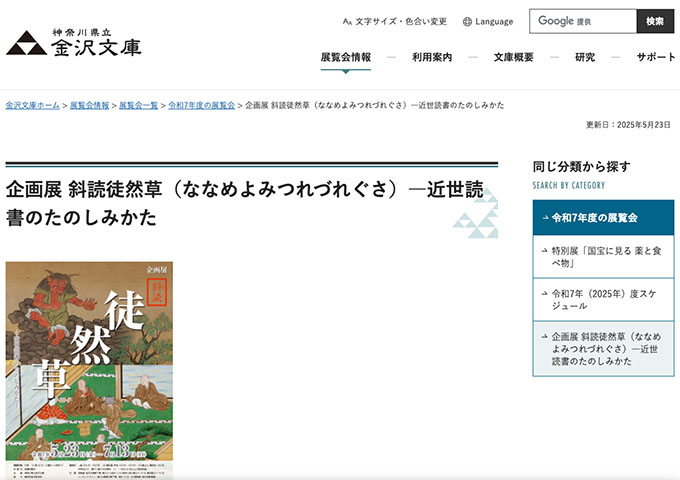Select 企画展 斜読徒然草 sidebar link

click(x=603, y=349)
